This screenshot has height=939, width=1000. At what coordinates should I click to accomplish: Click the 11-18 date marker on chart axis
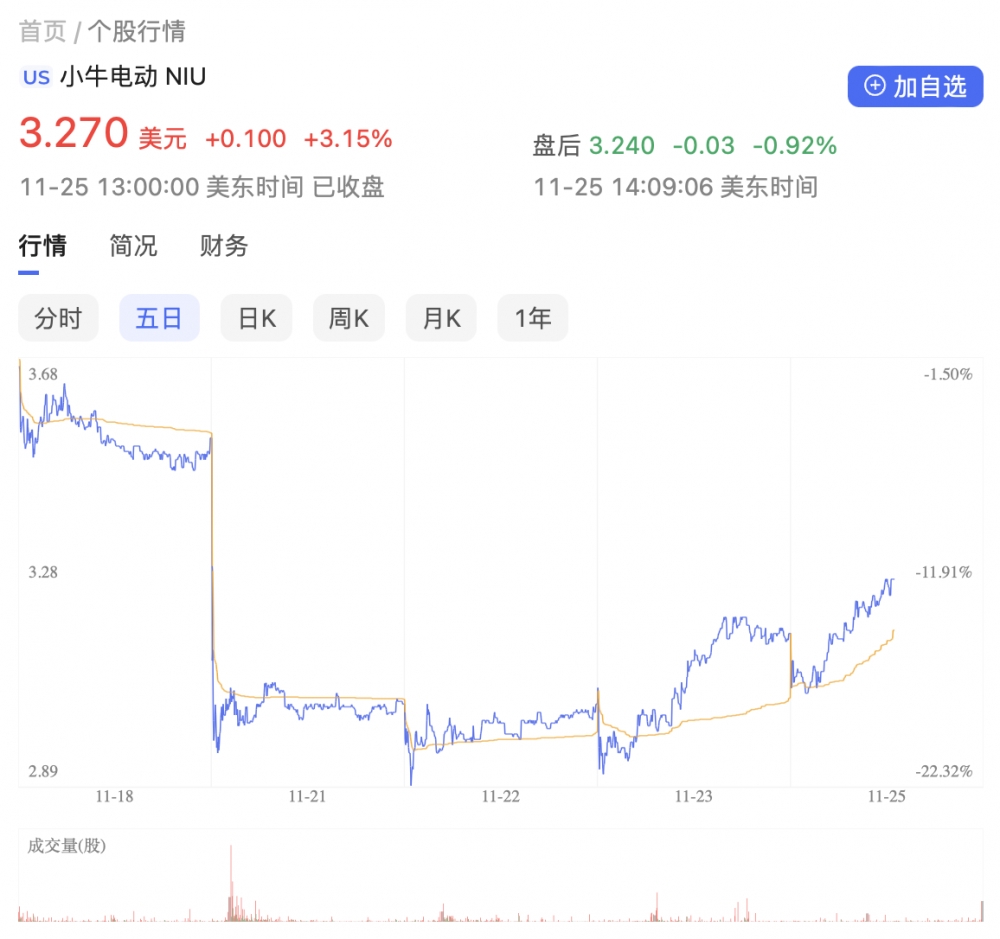pyautogui.click(x=114, y=797)
